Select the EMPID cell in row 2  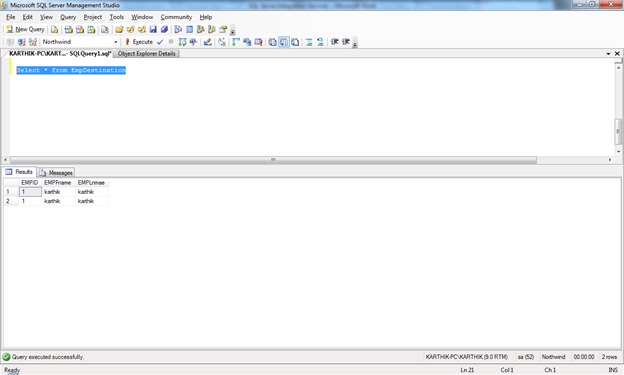click(30, 201)
